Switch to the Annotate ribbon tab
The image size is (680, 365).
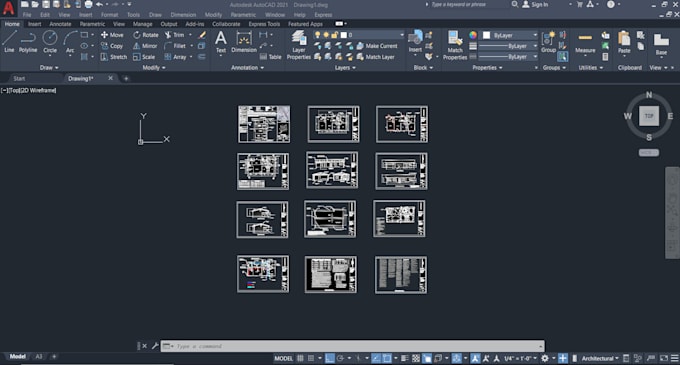point(60,24)
